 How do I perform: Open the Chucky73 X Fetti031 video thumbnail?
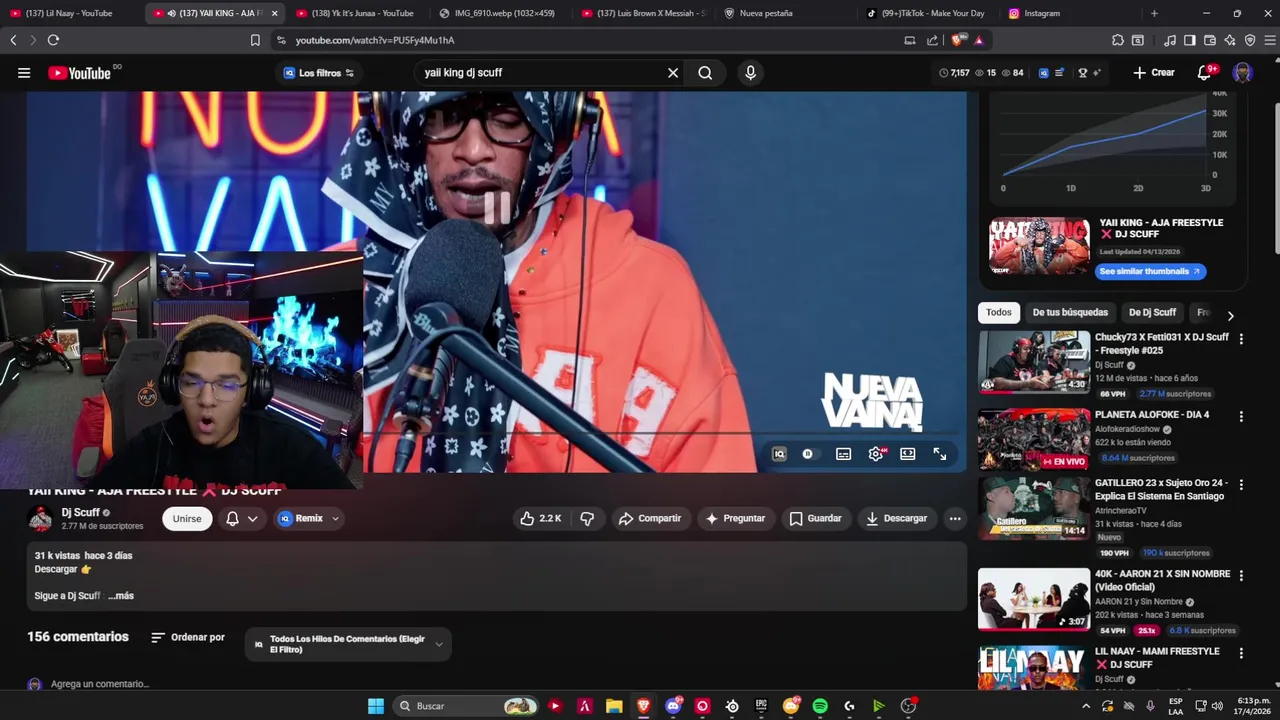coord(1034,362)
